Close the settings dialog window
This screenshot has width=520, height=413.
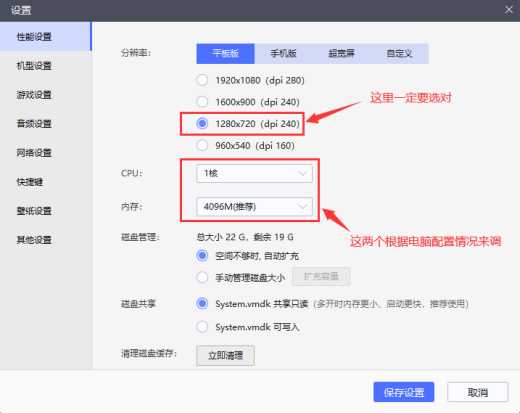[508, 10]
